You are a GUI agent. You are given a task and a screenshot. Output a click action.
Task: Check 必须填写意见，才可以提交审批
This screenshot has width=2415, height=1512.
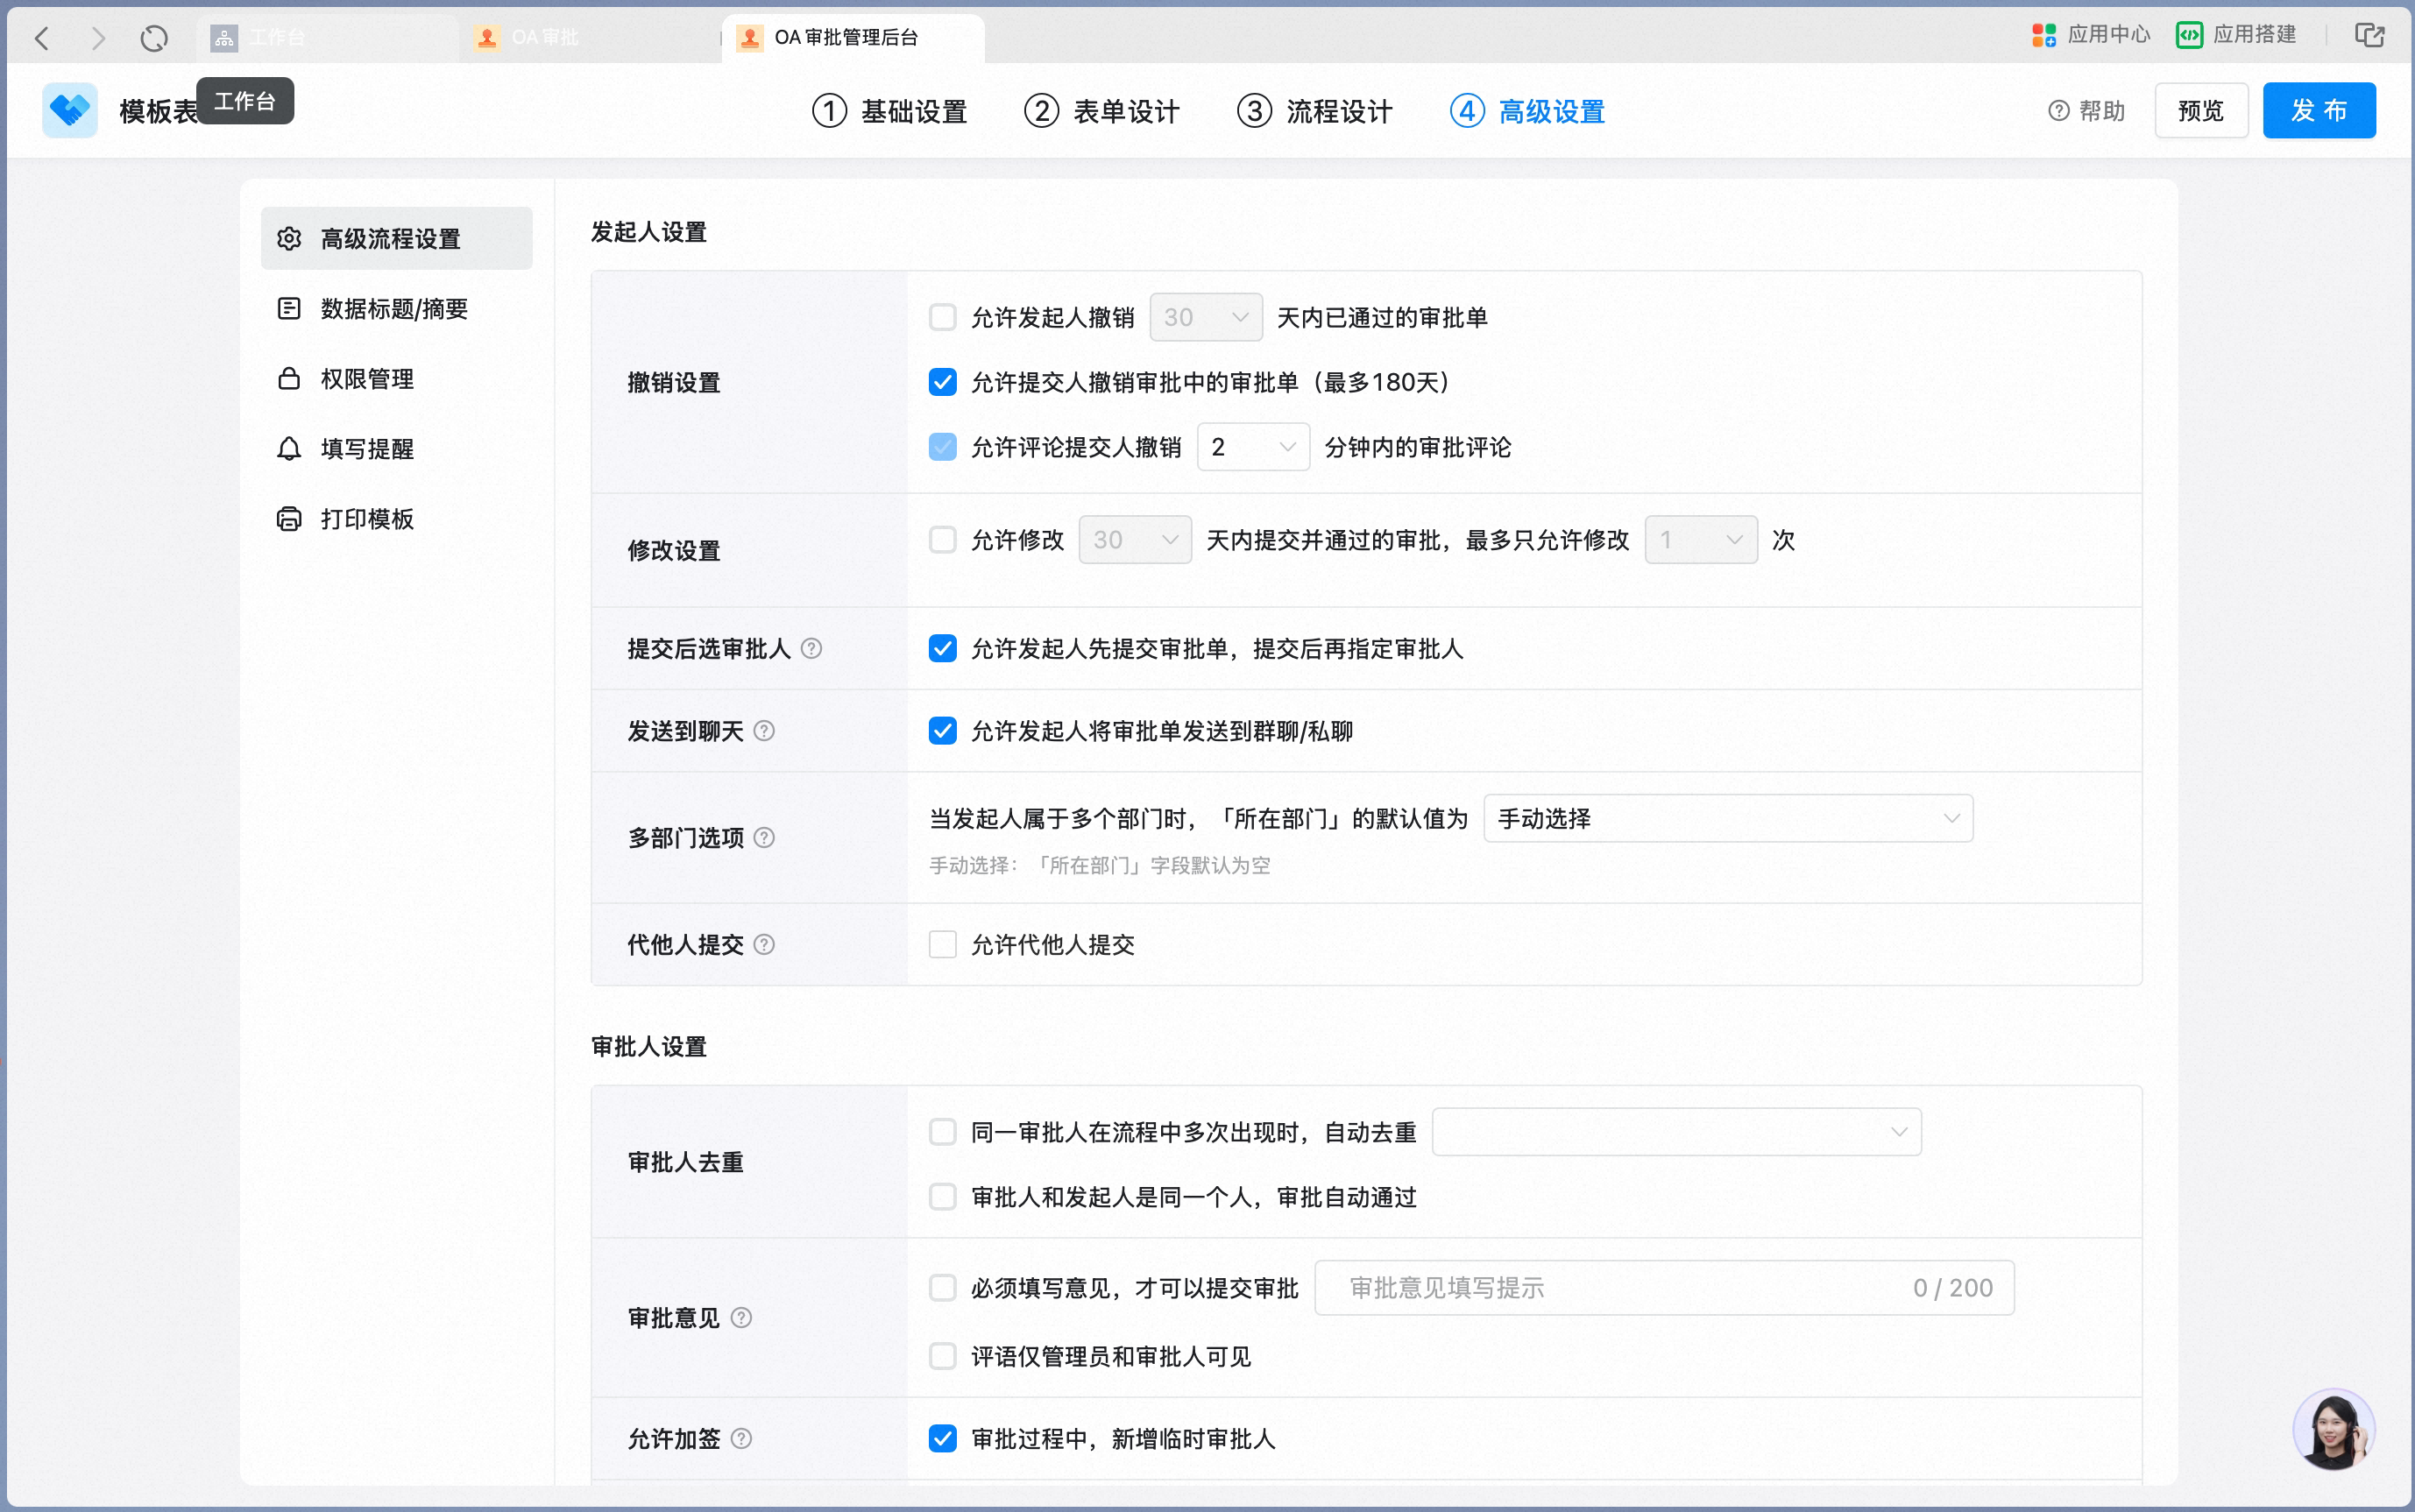click(x=943, y=1288)
